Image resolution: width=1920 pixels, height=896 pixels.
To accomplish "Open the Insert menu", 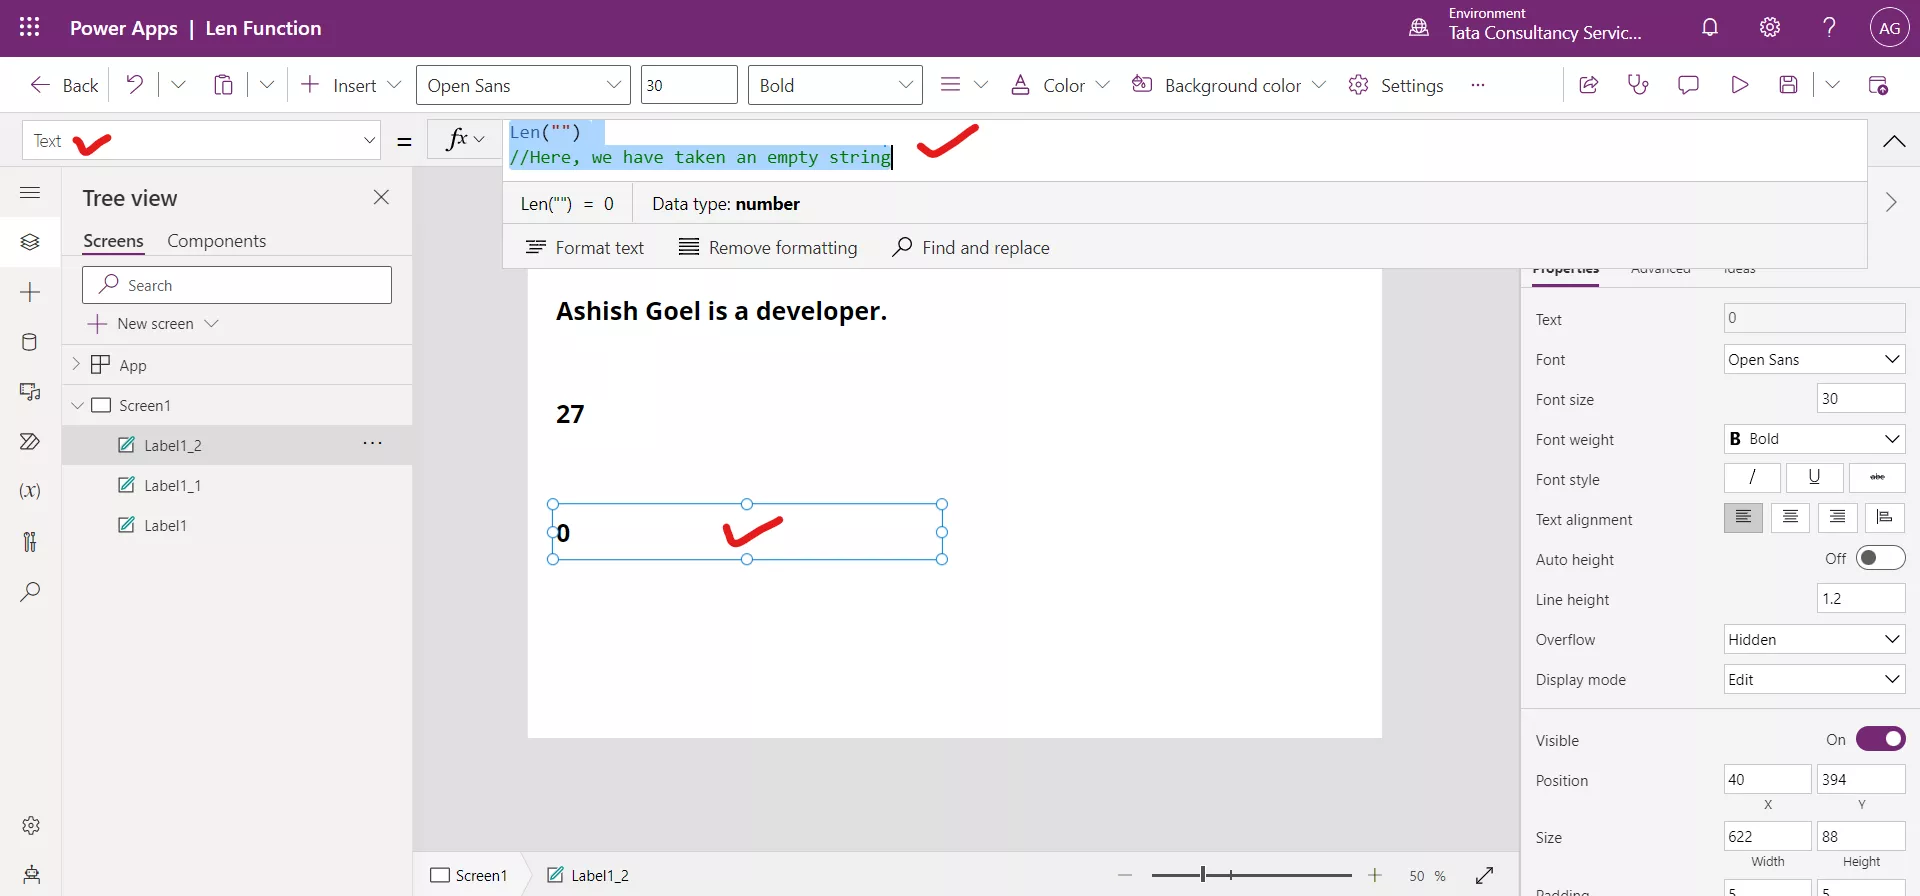I will click(x=350, y=85).
